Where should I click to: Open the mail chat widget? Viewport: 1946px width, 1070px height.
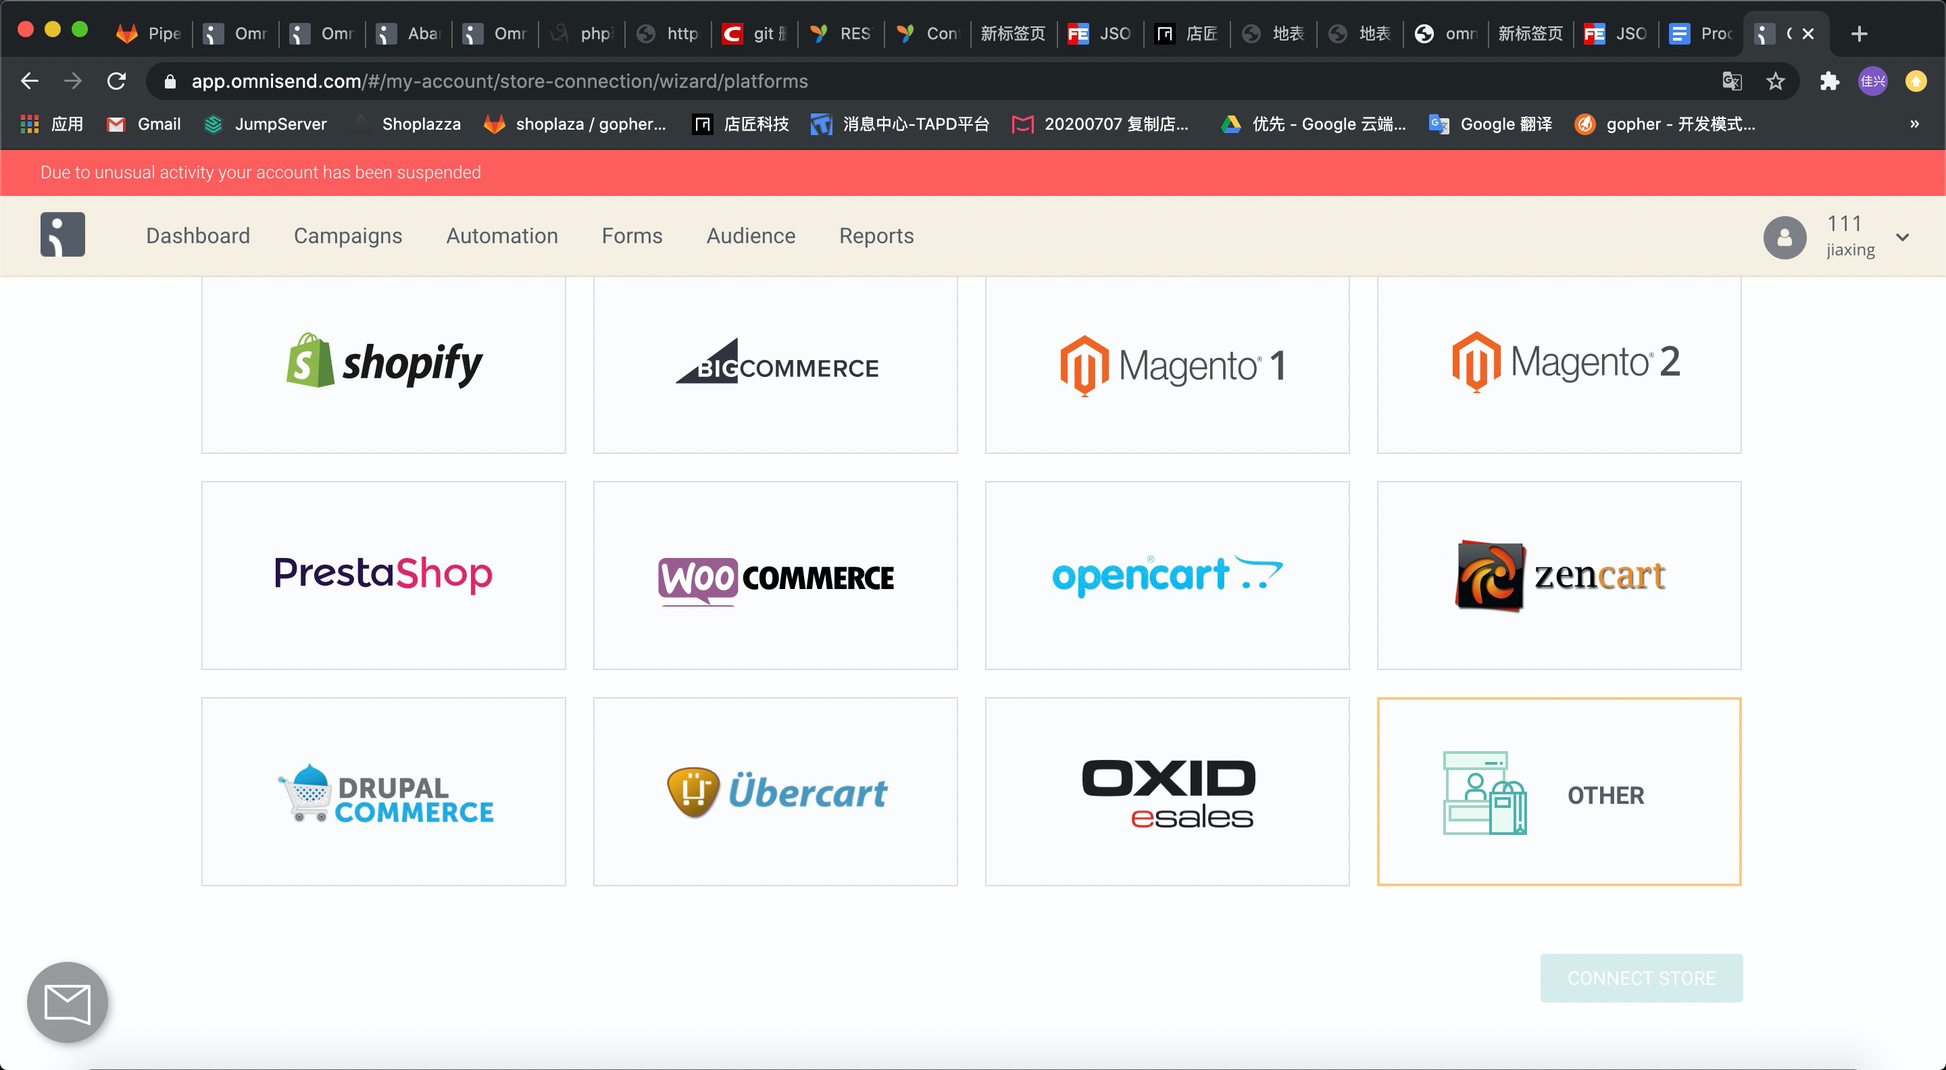pyautogui.click(x=67, y=1002)
